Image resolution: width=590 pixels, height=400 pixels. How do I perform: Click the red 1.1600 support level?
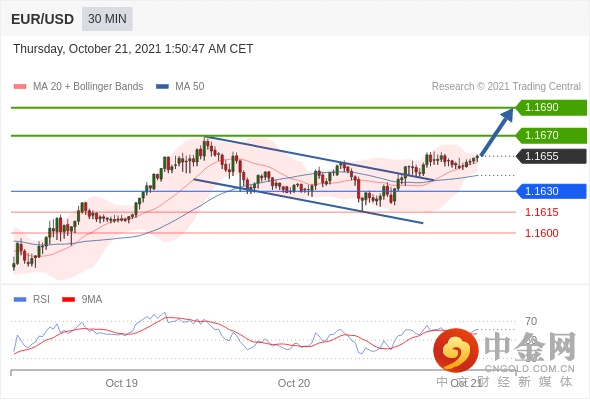tap(541, 233)
